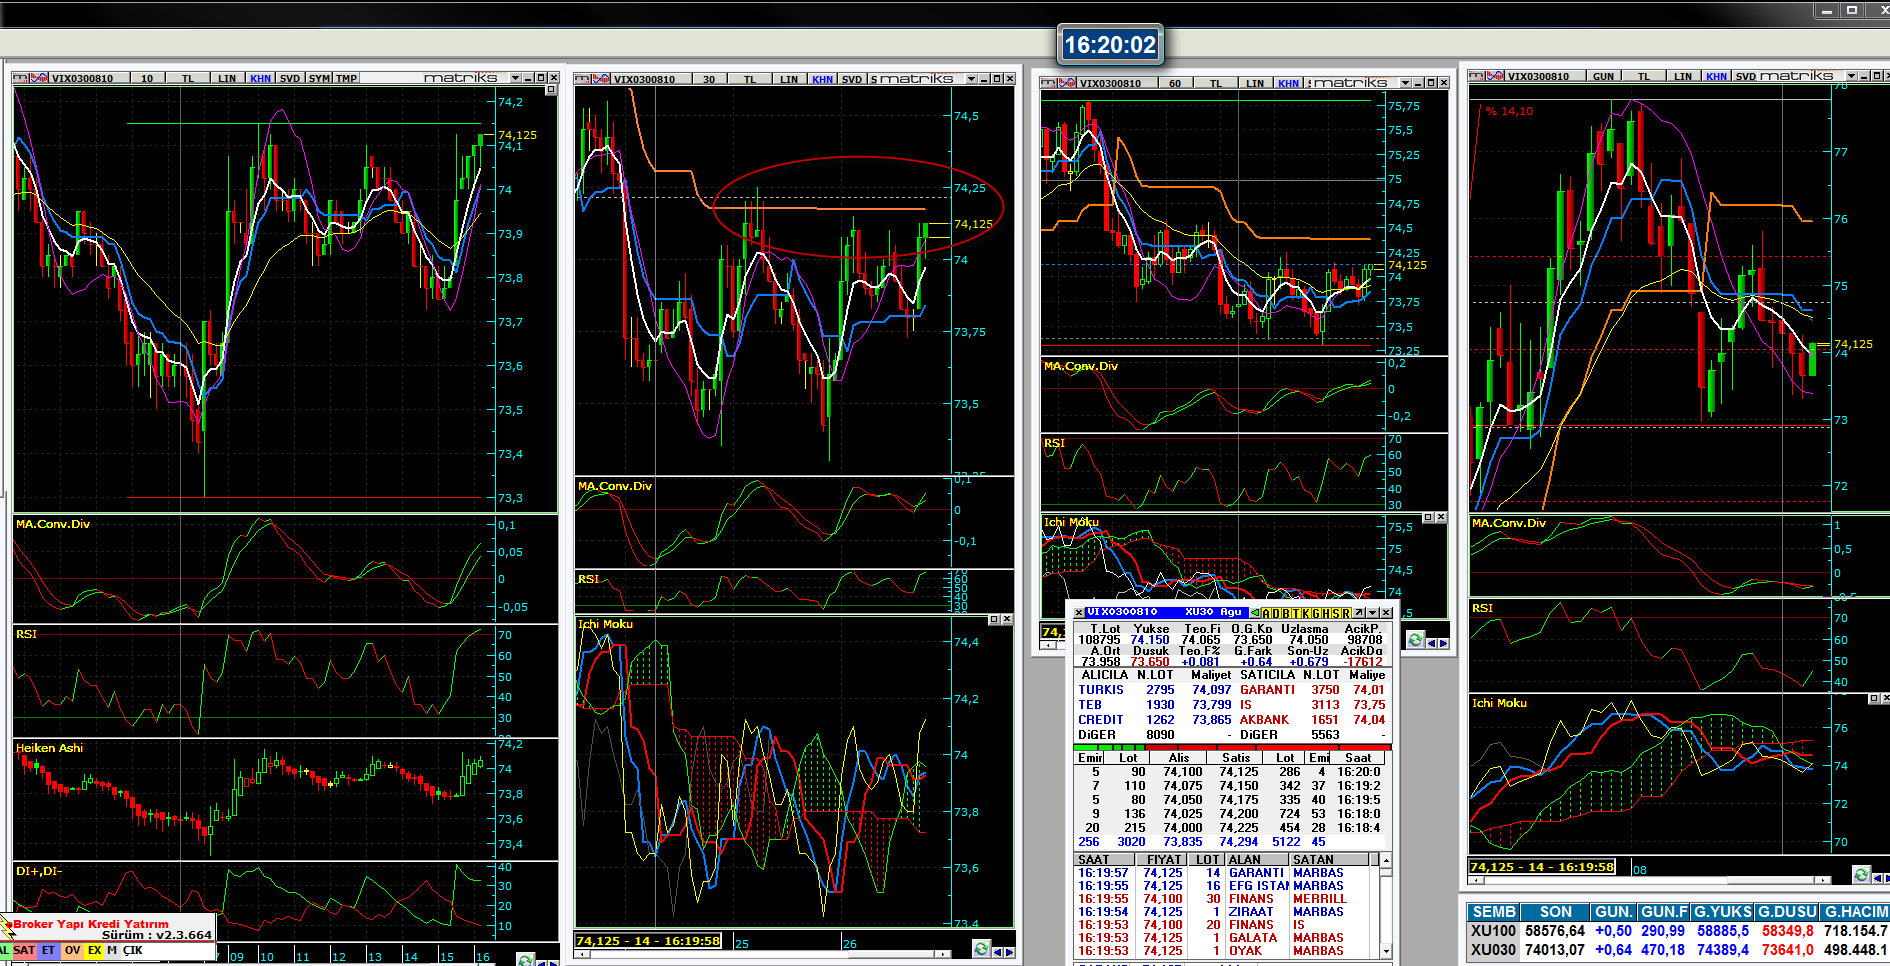Click the yellow 'R' icon in depth window
1890x966 pixels.
1346,613
